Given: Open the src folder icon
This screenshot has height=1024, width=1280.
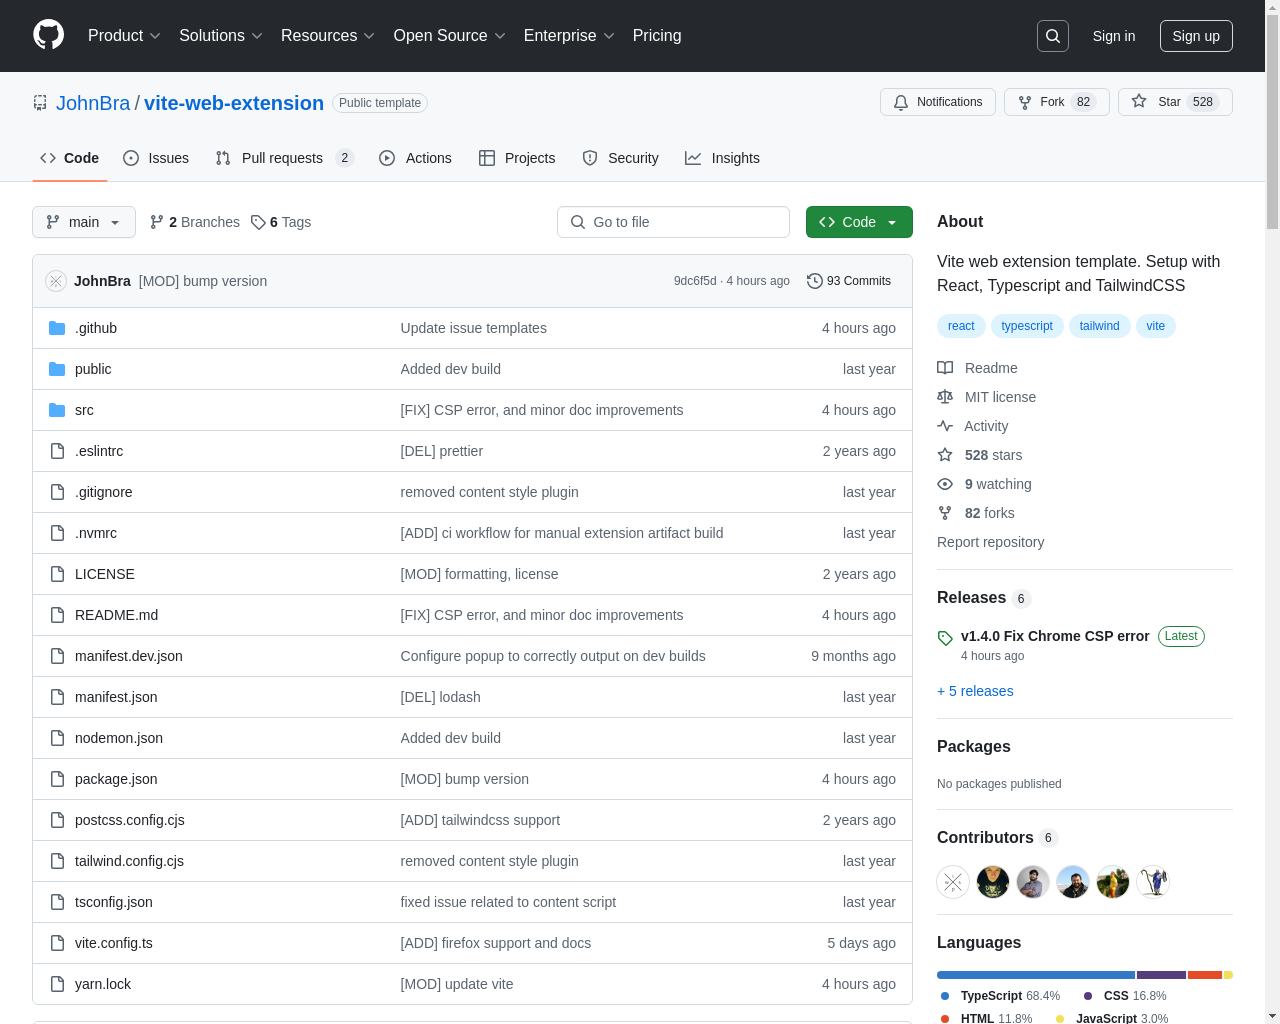Looking at the screenshot, I should [x=57, y=410].
